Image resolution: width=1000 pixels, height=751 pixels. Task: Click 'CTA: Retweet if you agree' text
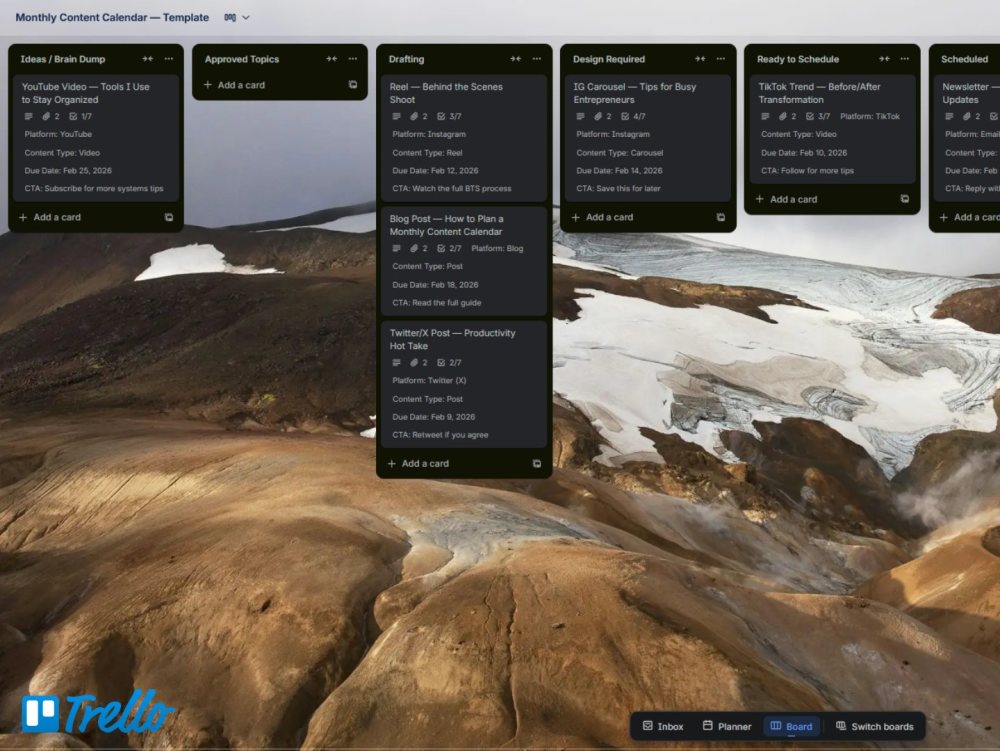(x=440, y=435)
